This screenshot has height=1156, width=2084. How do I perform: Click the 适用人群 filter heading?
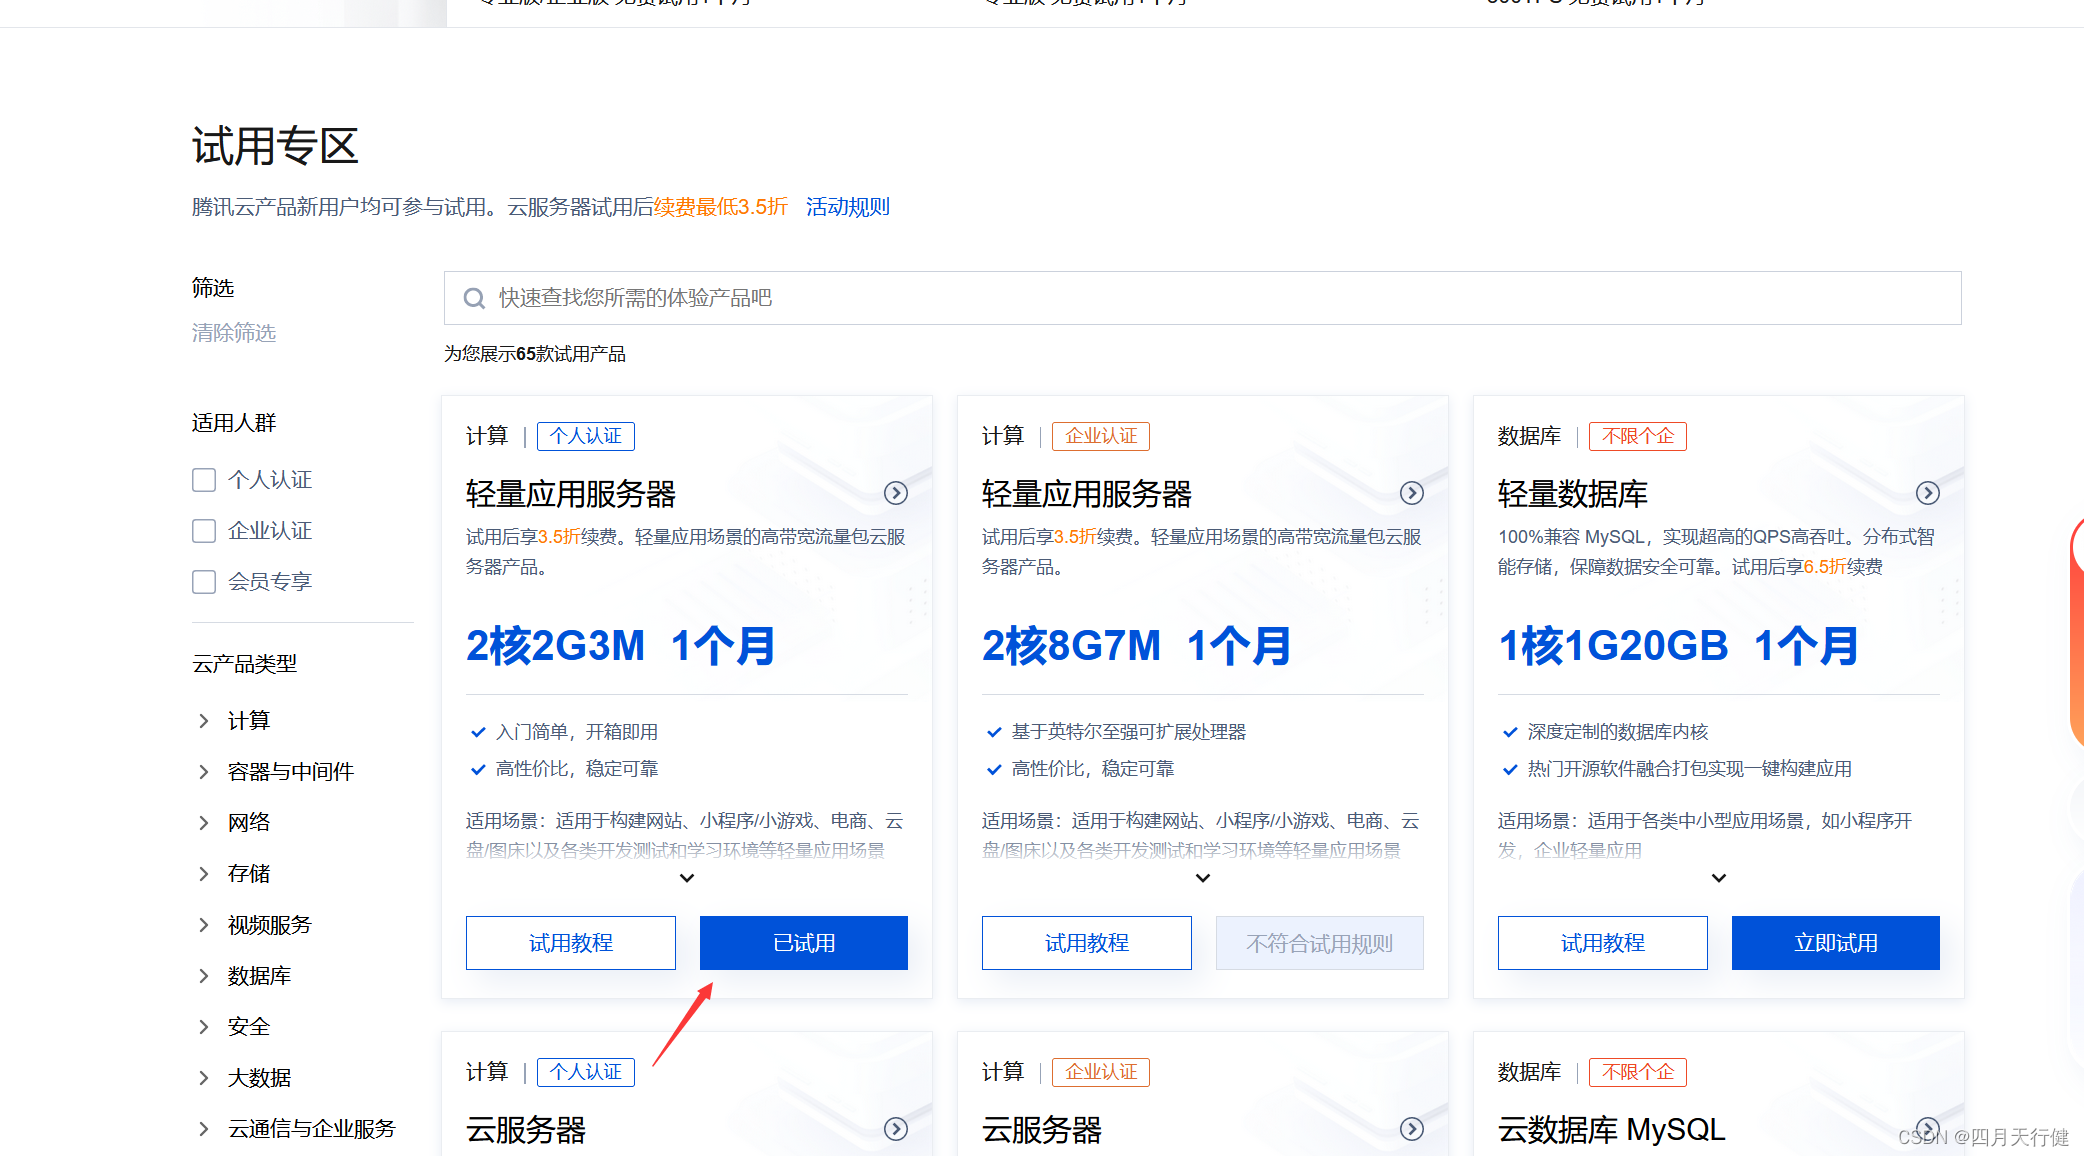pos(234,423)
